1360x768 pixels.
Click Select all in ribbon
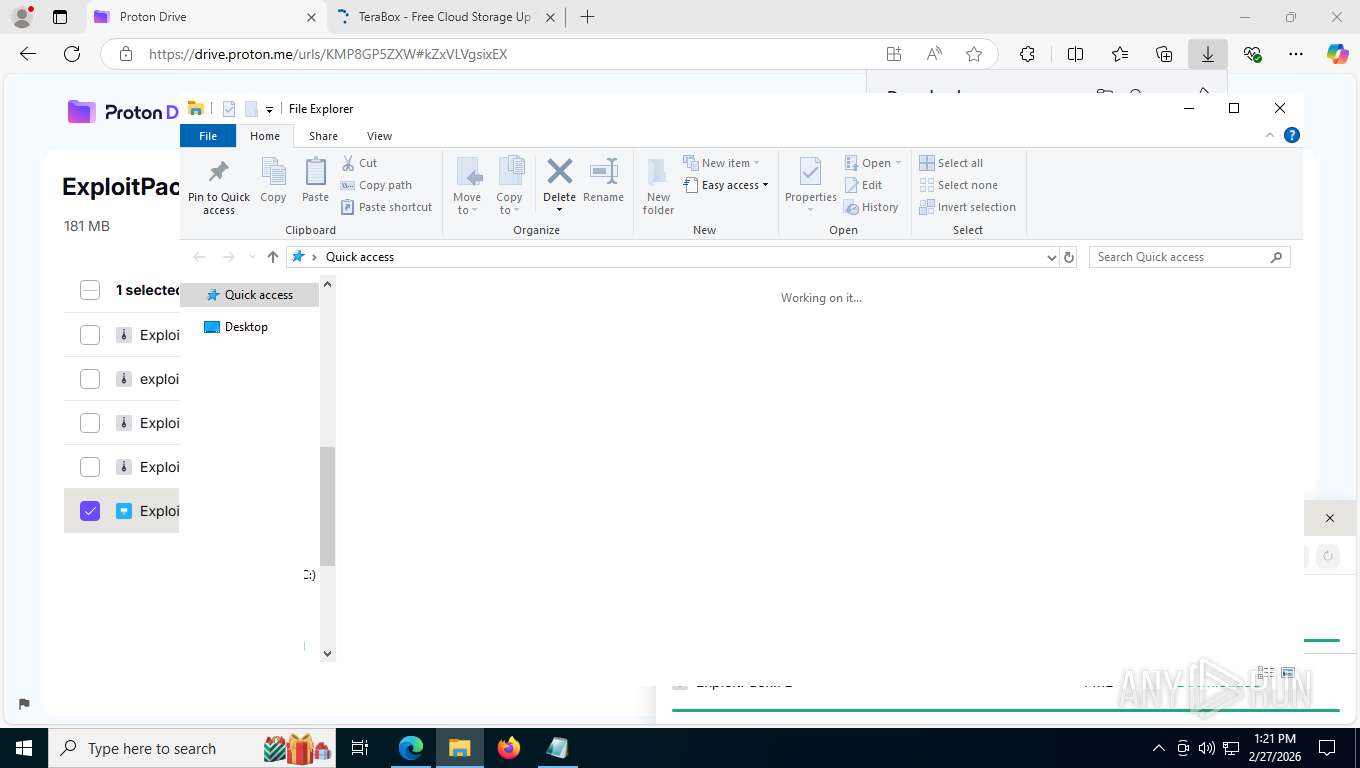coord(951,163)
